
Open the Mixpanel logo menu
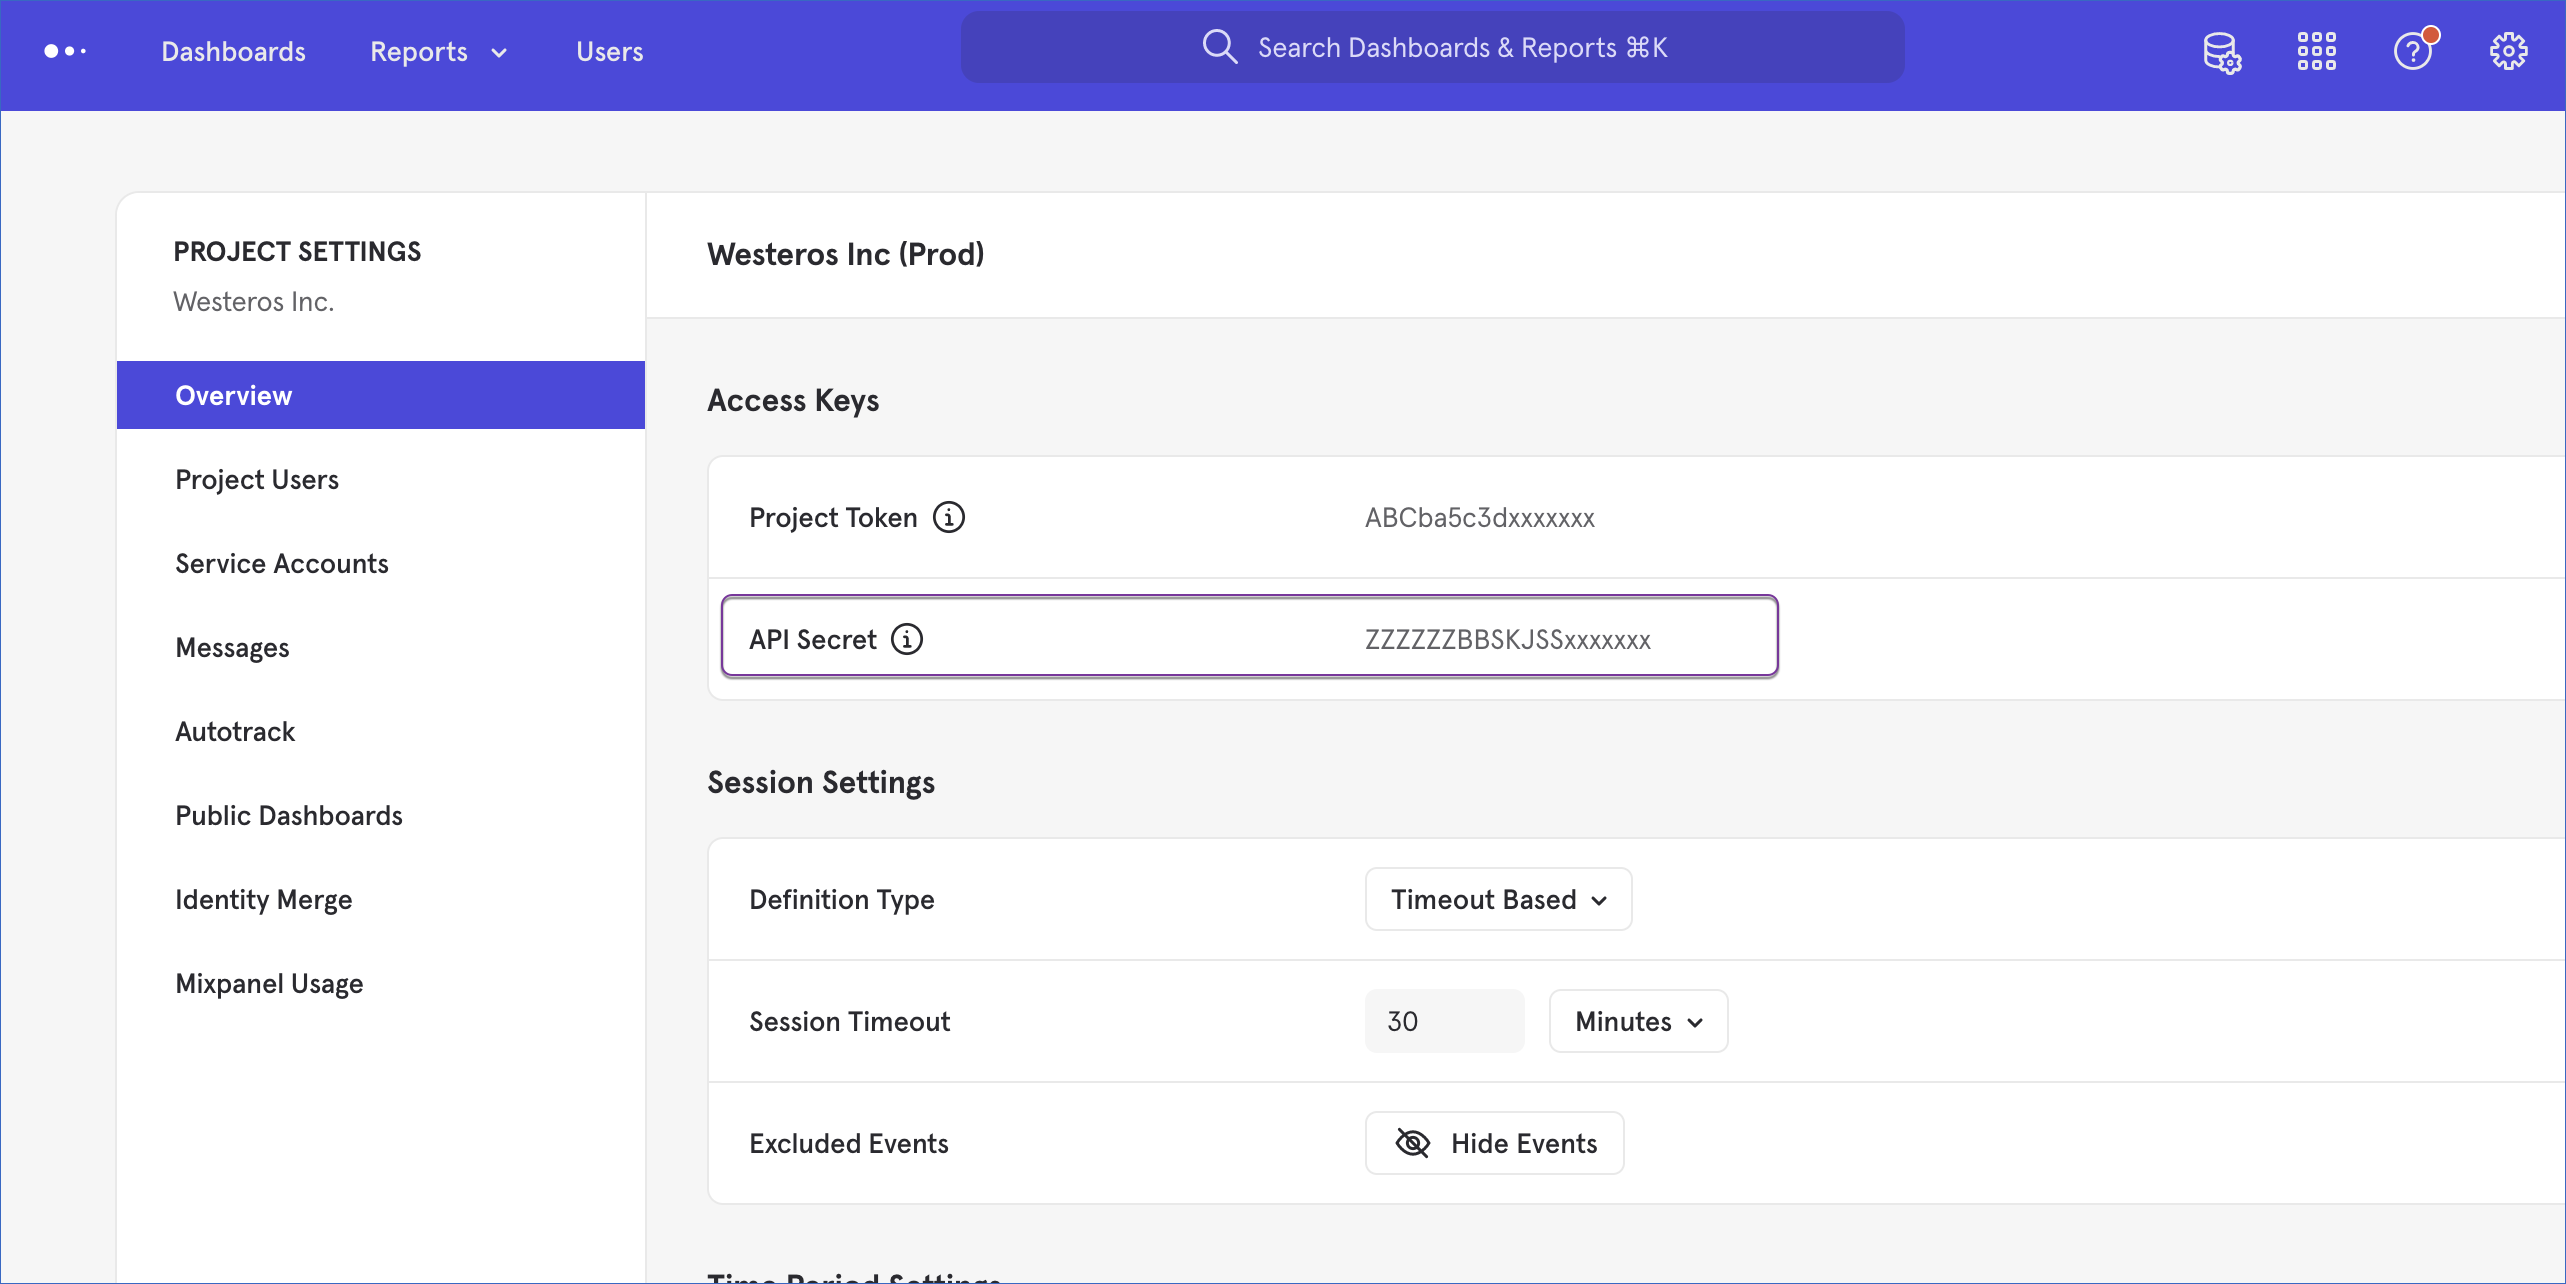pos(65,51)
